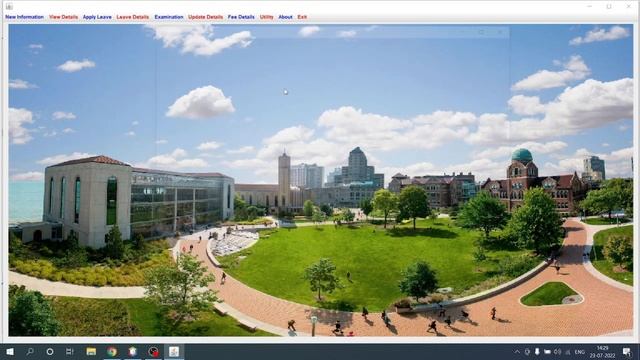
Task: Open the Utility menu
Action: click(x=267, y=17)
